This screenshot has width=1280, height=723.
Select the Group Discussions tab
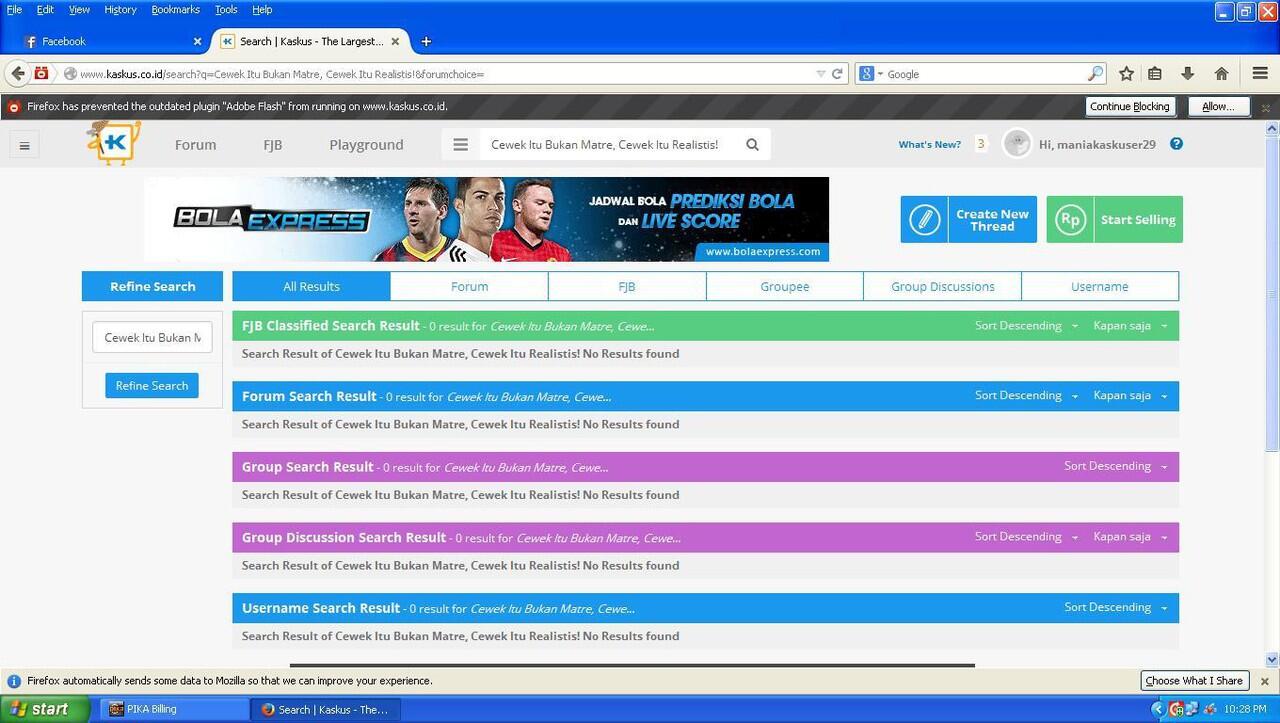(942, 286)
